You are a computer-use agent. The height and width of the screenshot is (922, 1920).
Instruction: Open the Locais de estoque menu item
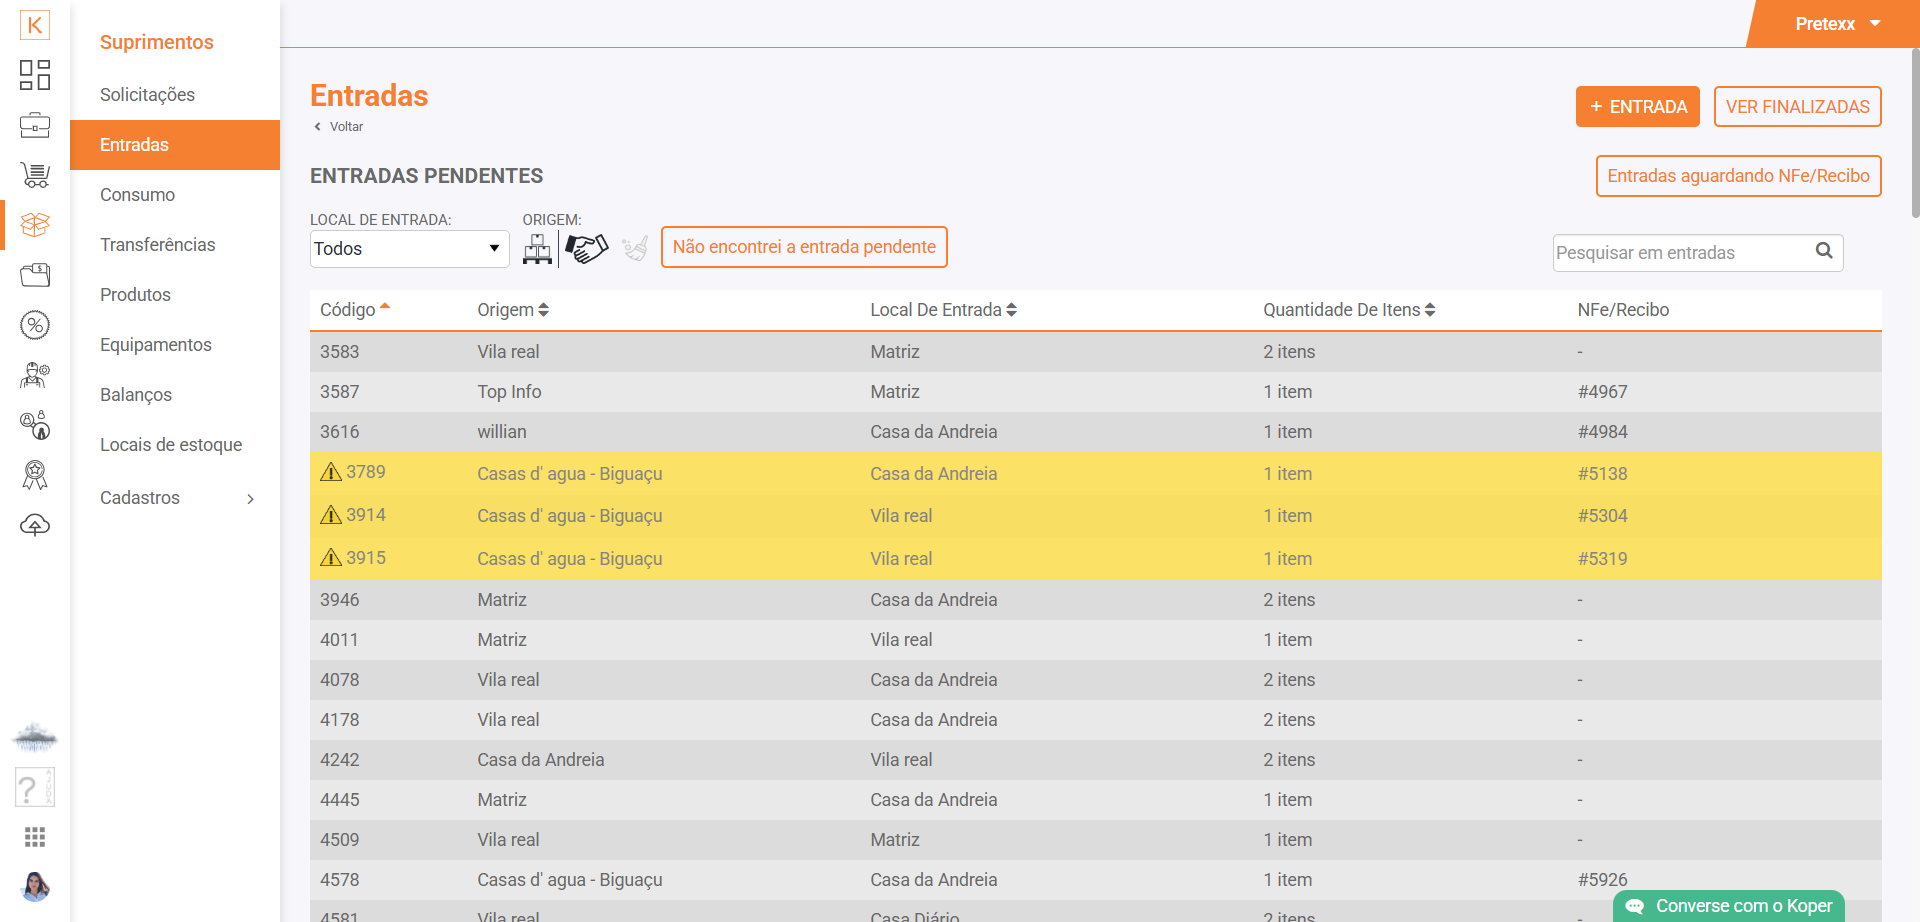coord(171,445)
